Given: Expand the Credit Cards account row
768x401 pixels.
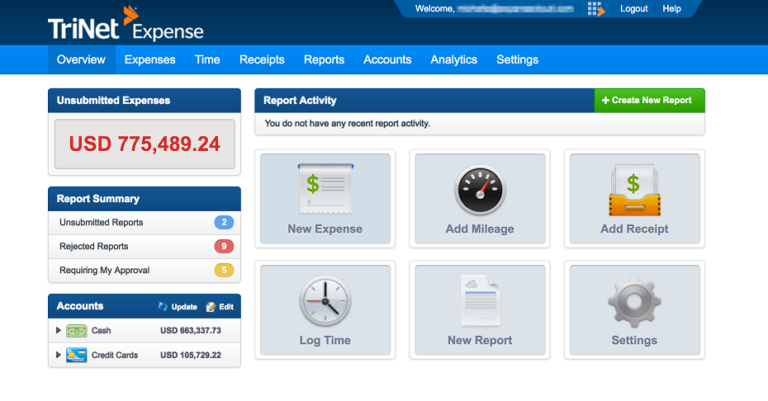Looking at the screenshot, I should pyautogui.click(x=57, y=355).
